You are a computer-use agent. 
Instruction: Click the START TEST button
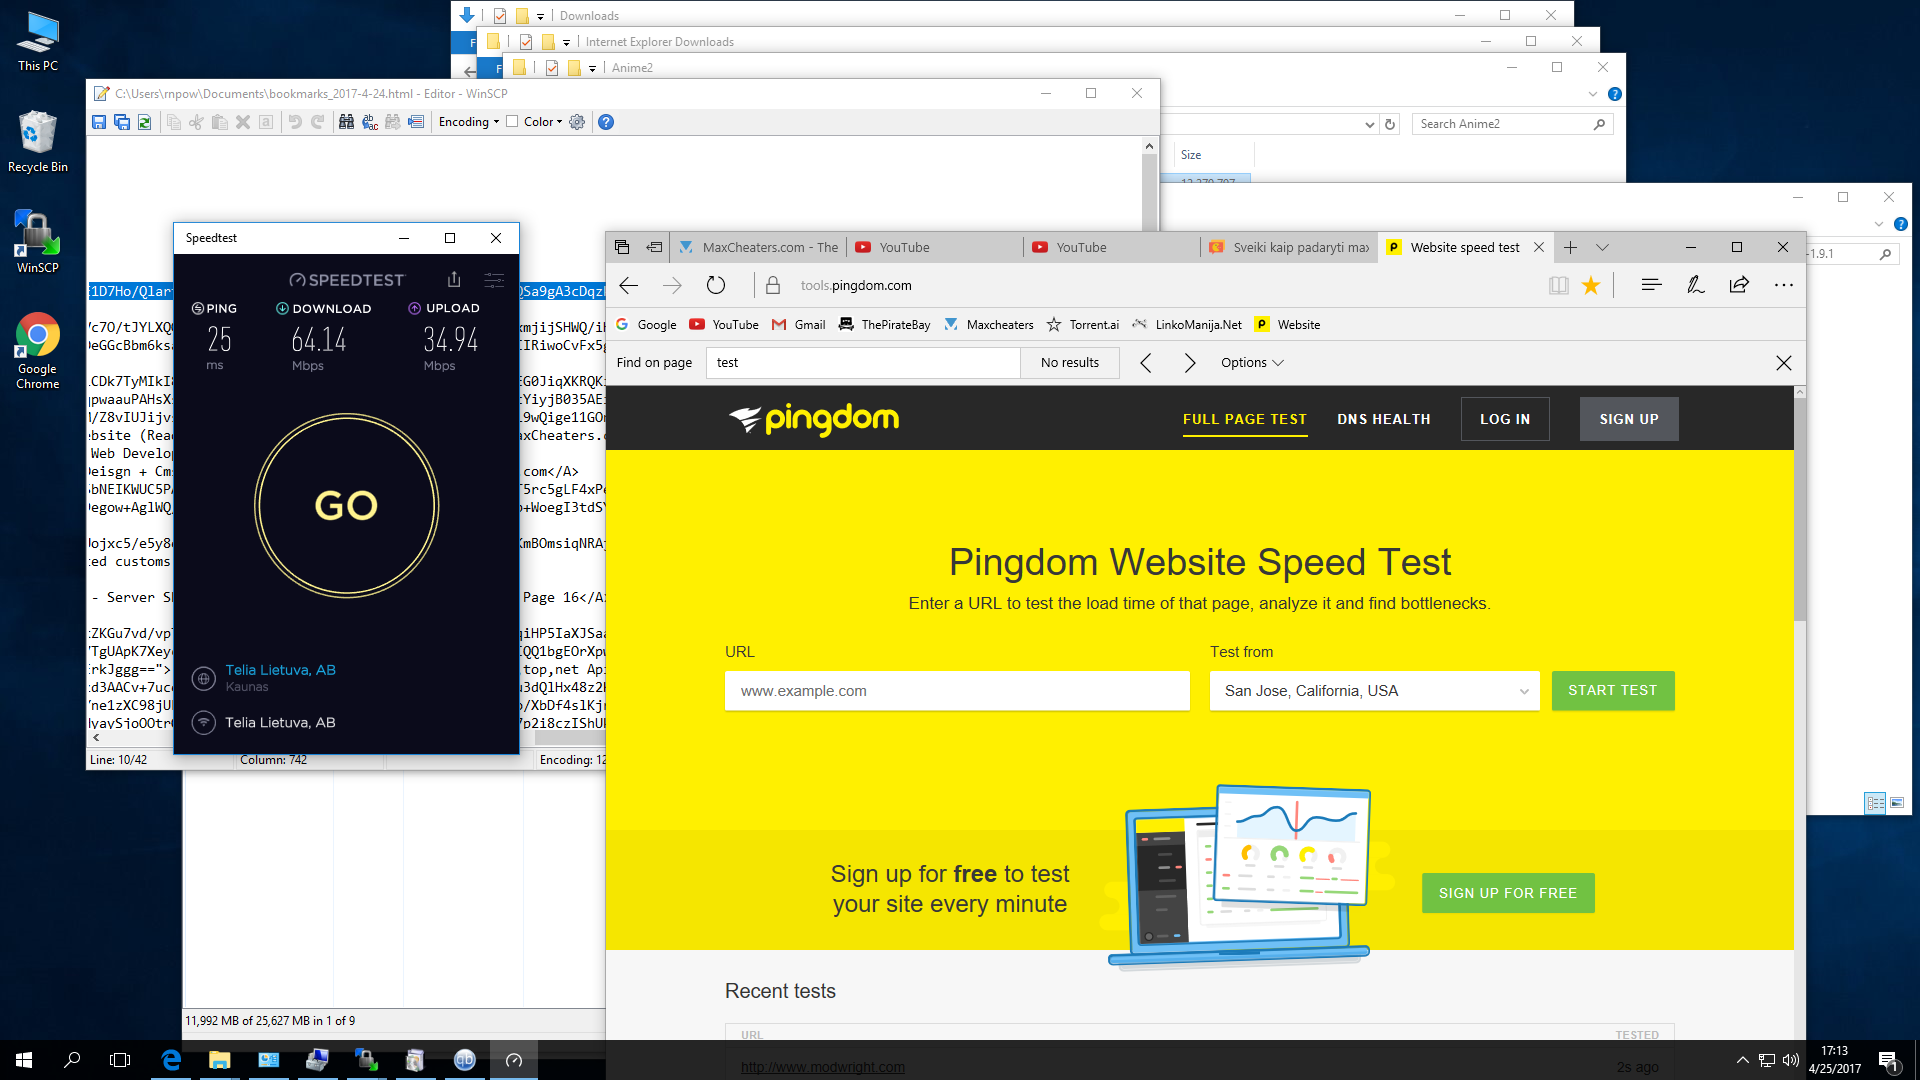1613,691
